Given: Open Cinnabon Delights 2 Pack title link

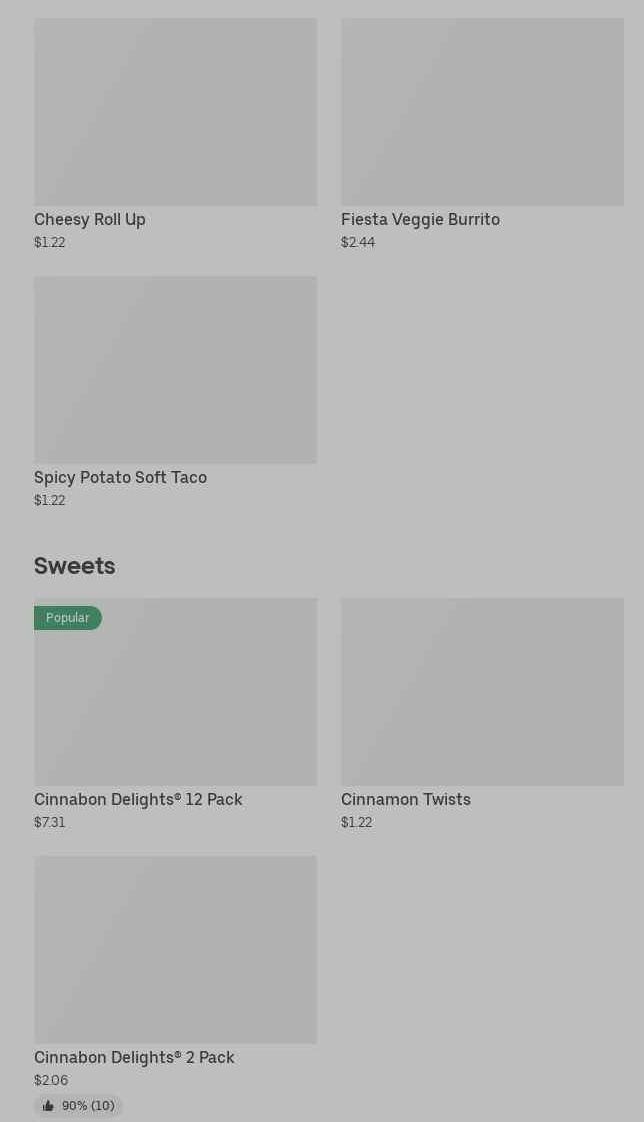Looking at the screenshot, I should pyautogui.click(x=134, y=1057).
